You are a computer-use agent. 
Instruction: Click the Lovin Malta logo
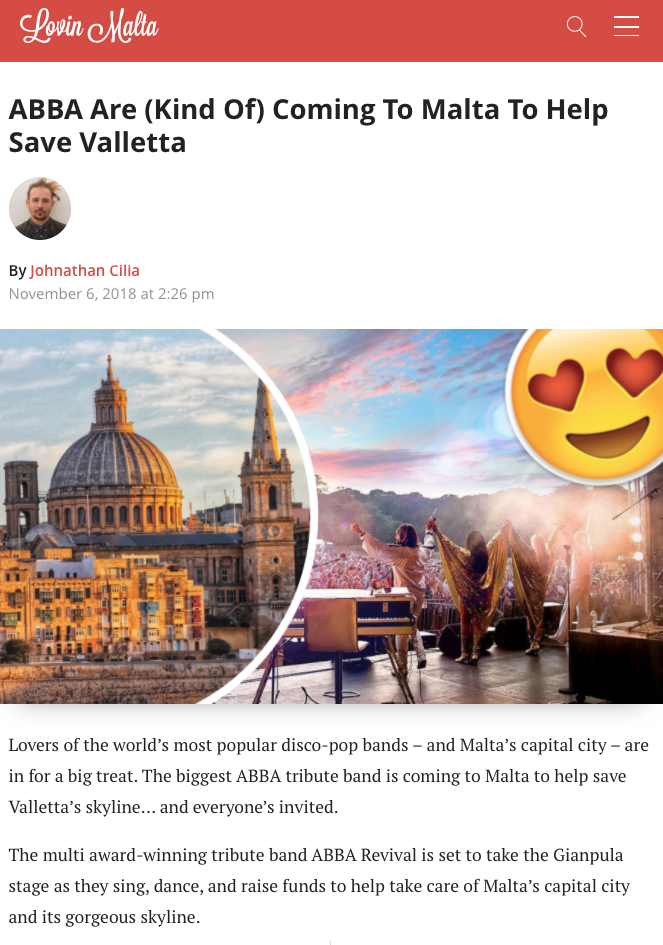click(x=89, y=27)
